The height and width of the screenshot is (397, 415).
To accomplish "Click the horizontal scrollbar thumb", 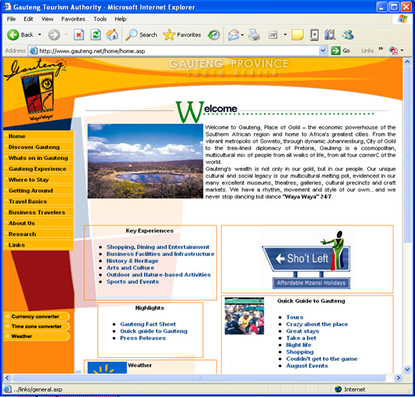I will (x=199, y=378).
